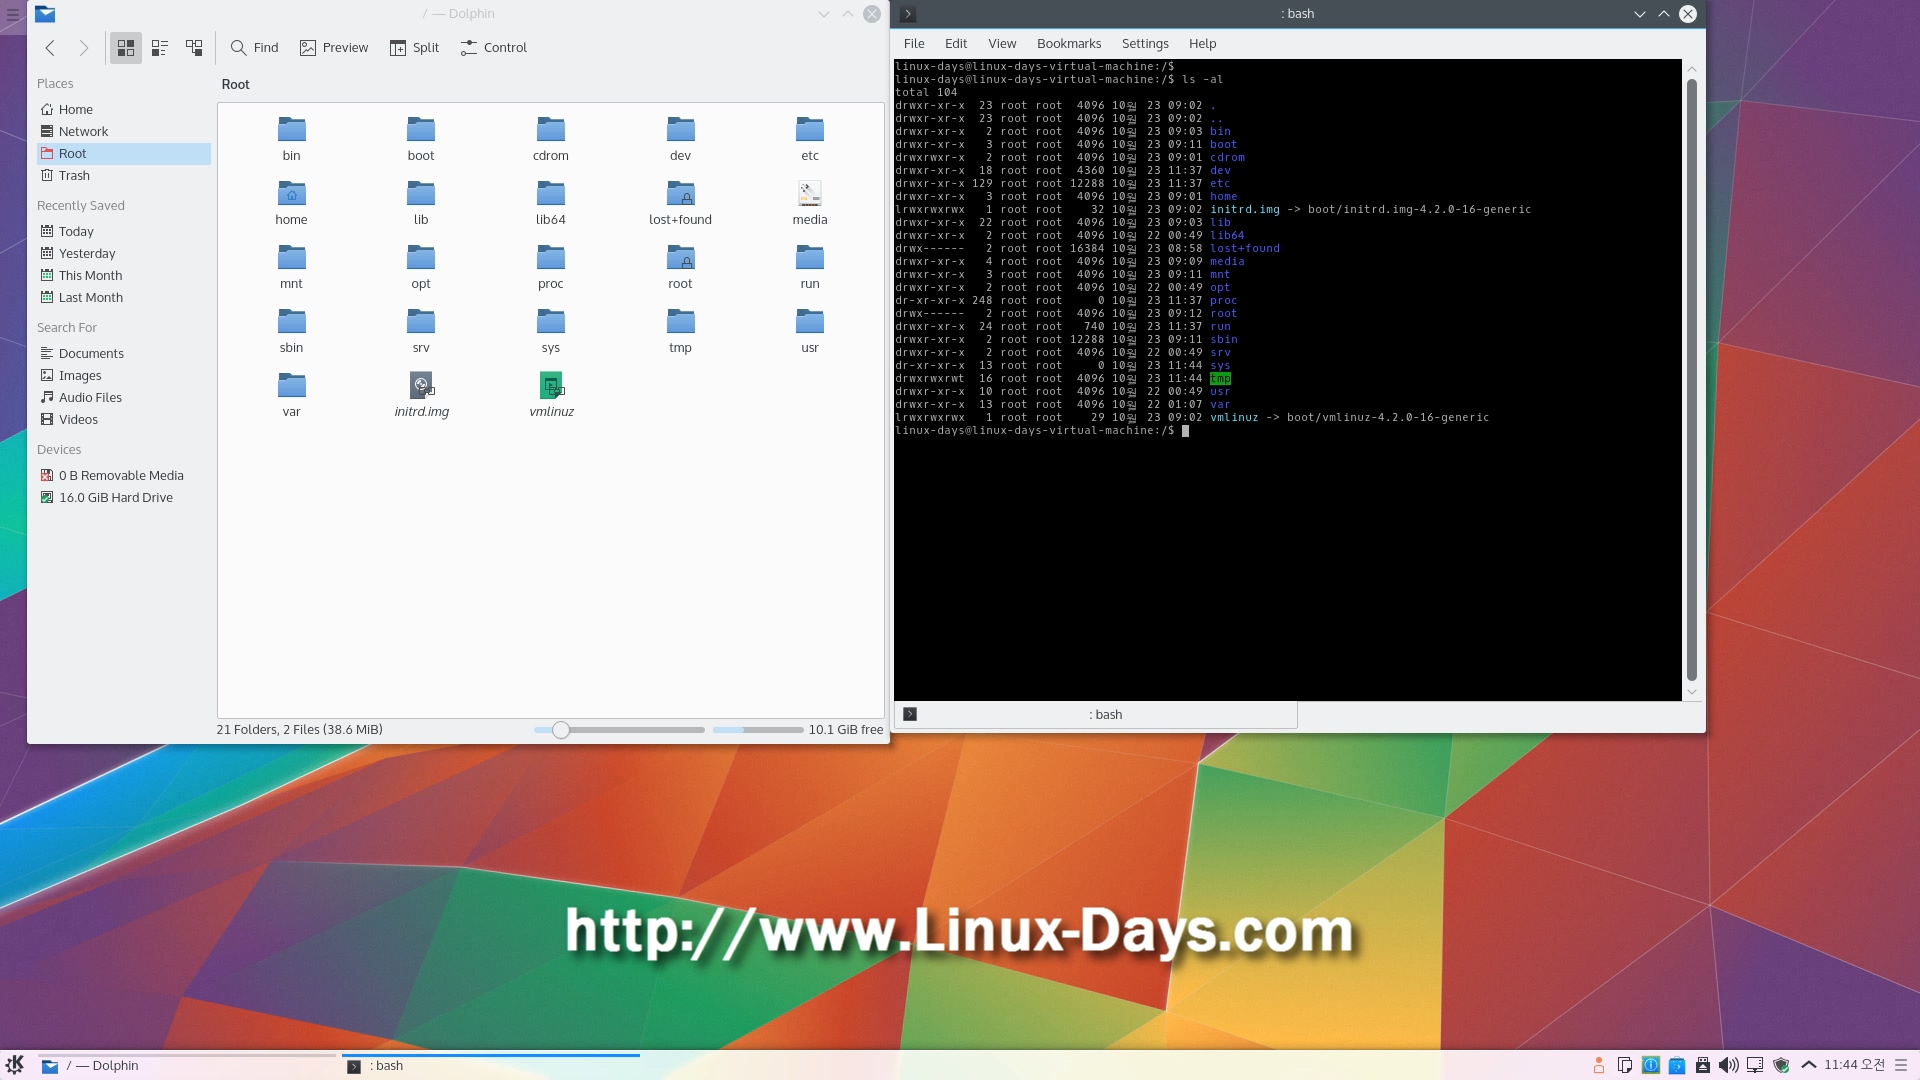The image size is (1920, 1080).
Task: Toggle the Preview button in Dolphin
Action: click(334, 48)
